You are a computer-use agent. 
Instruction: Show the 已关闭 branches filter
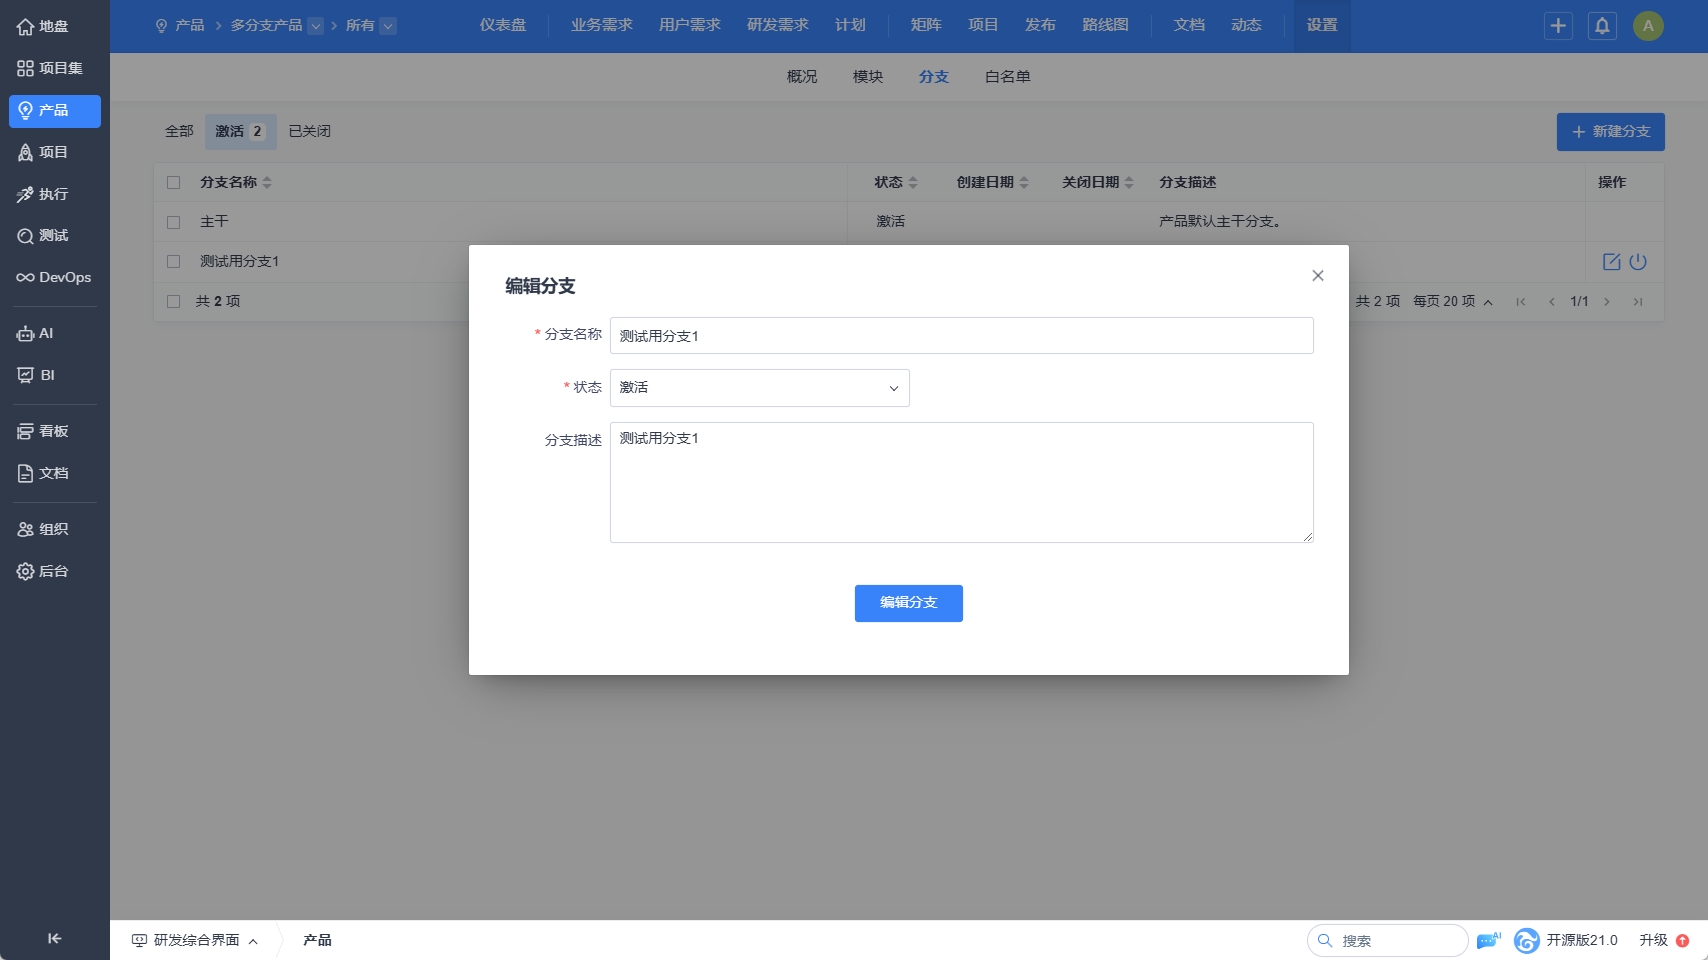tap(310, 132)
